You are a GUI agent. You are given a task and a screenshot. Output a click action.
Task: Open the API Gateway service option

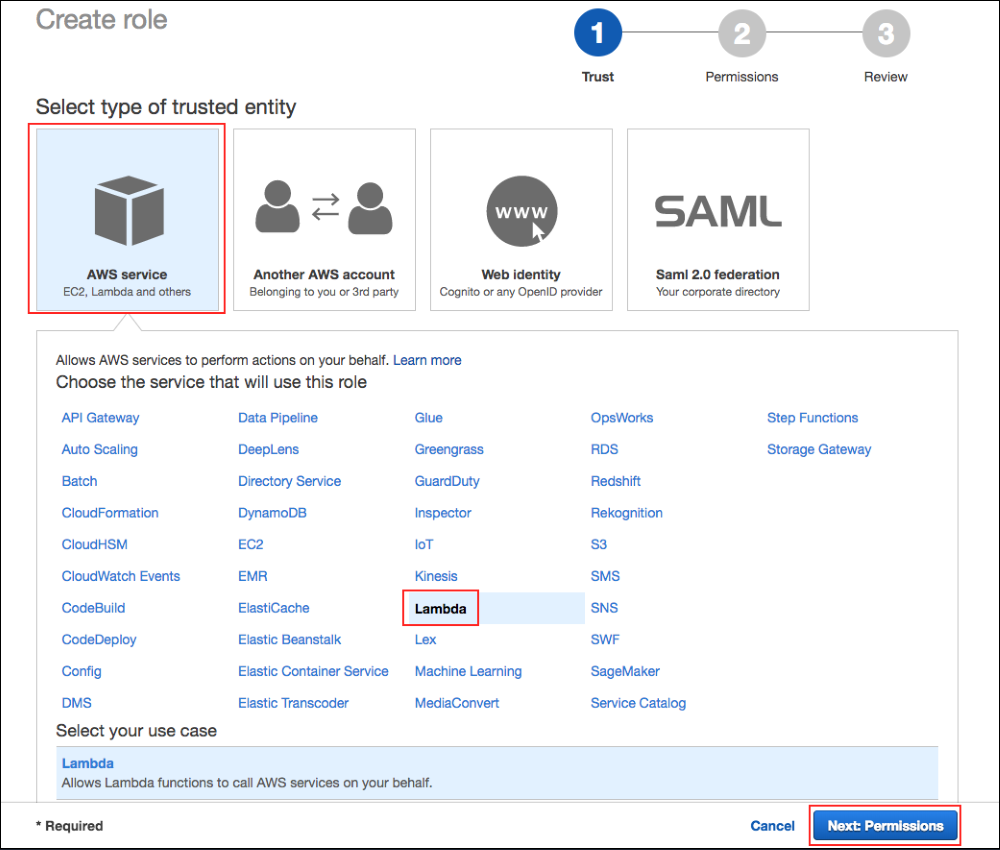[100, 417]
